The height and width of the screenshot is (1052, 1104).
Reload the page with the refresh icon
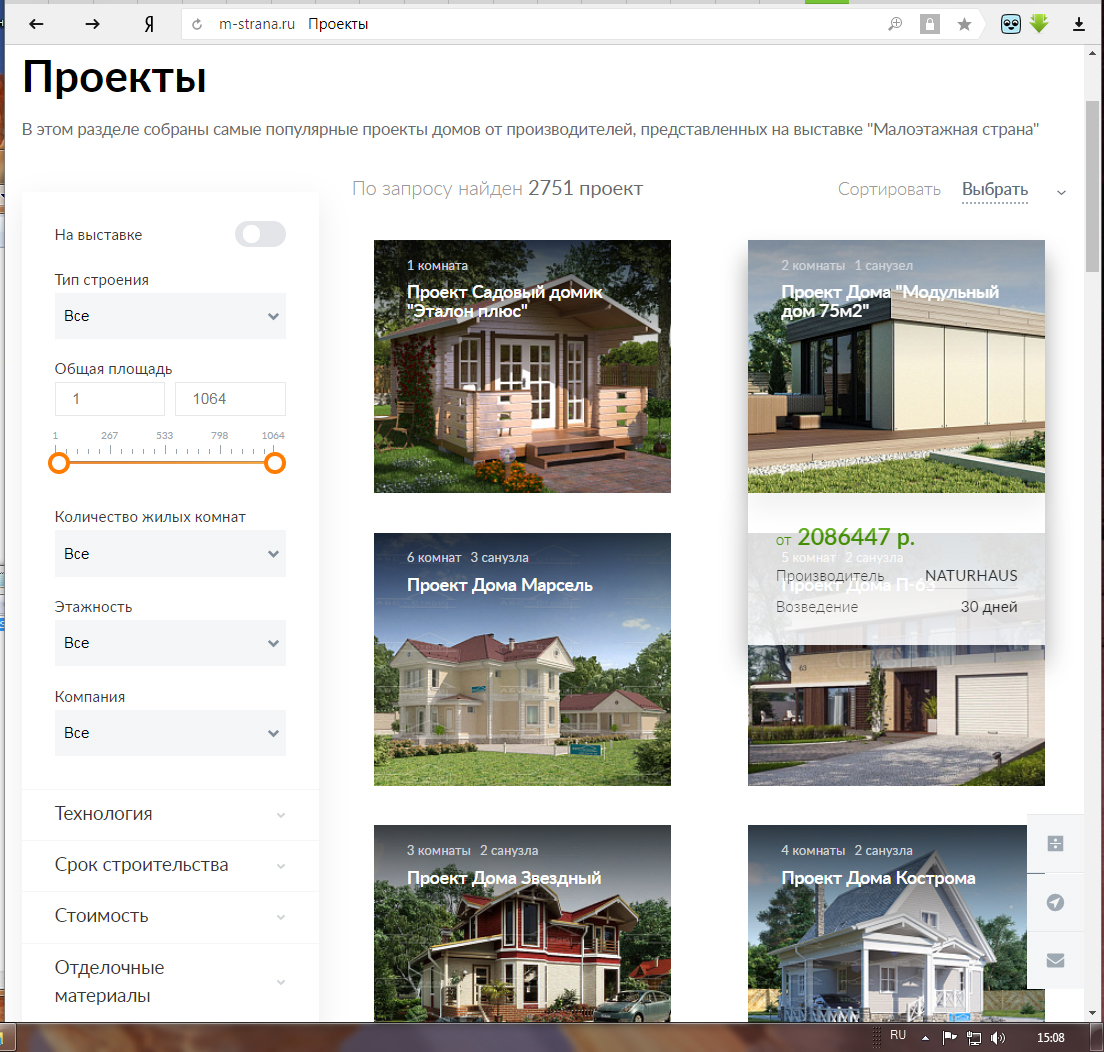point(197,25)
